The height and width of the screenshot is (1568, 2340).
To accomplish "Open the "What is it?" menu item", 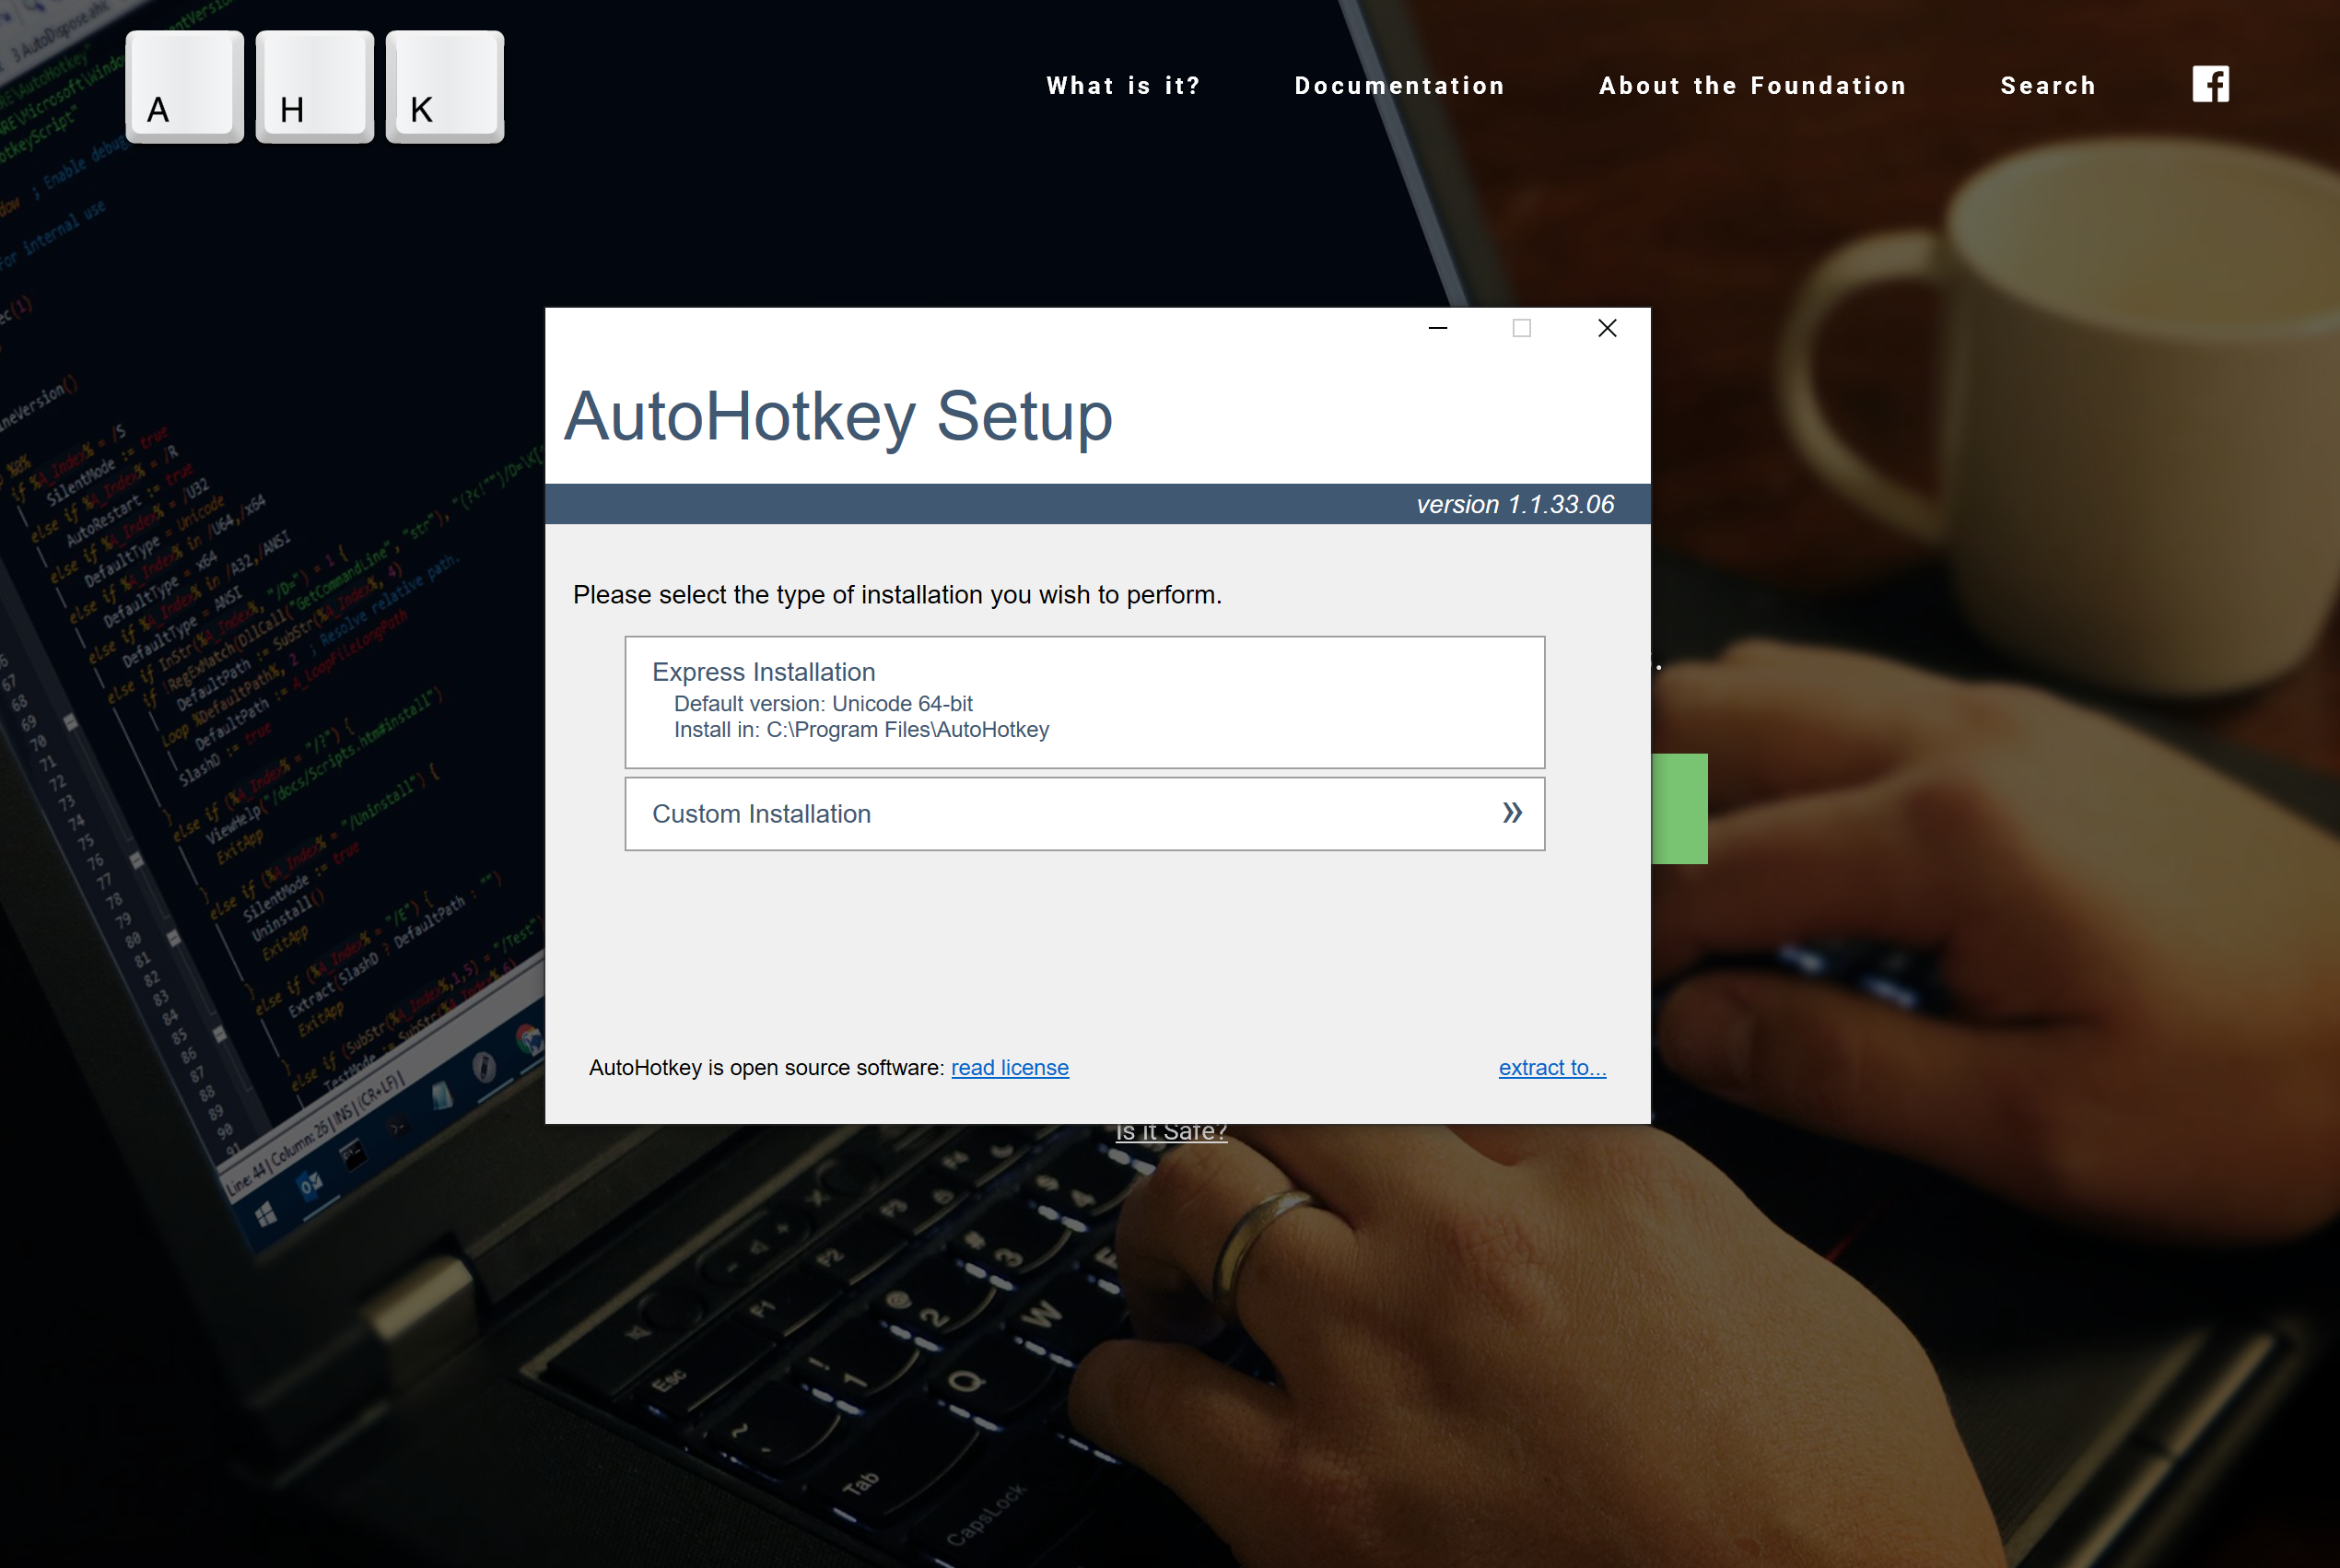I will click(1123, 86).
